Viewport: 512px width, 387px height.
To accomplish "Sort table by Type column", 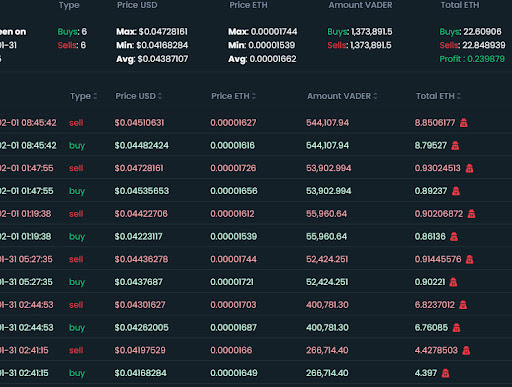I will click(x=84, y=96).
